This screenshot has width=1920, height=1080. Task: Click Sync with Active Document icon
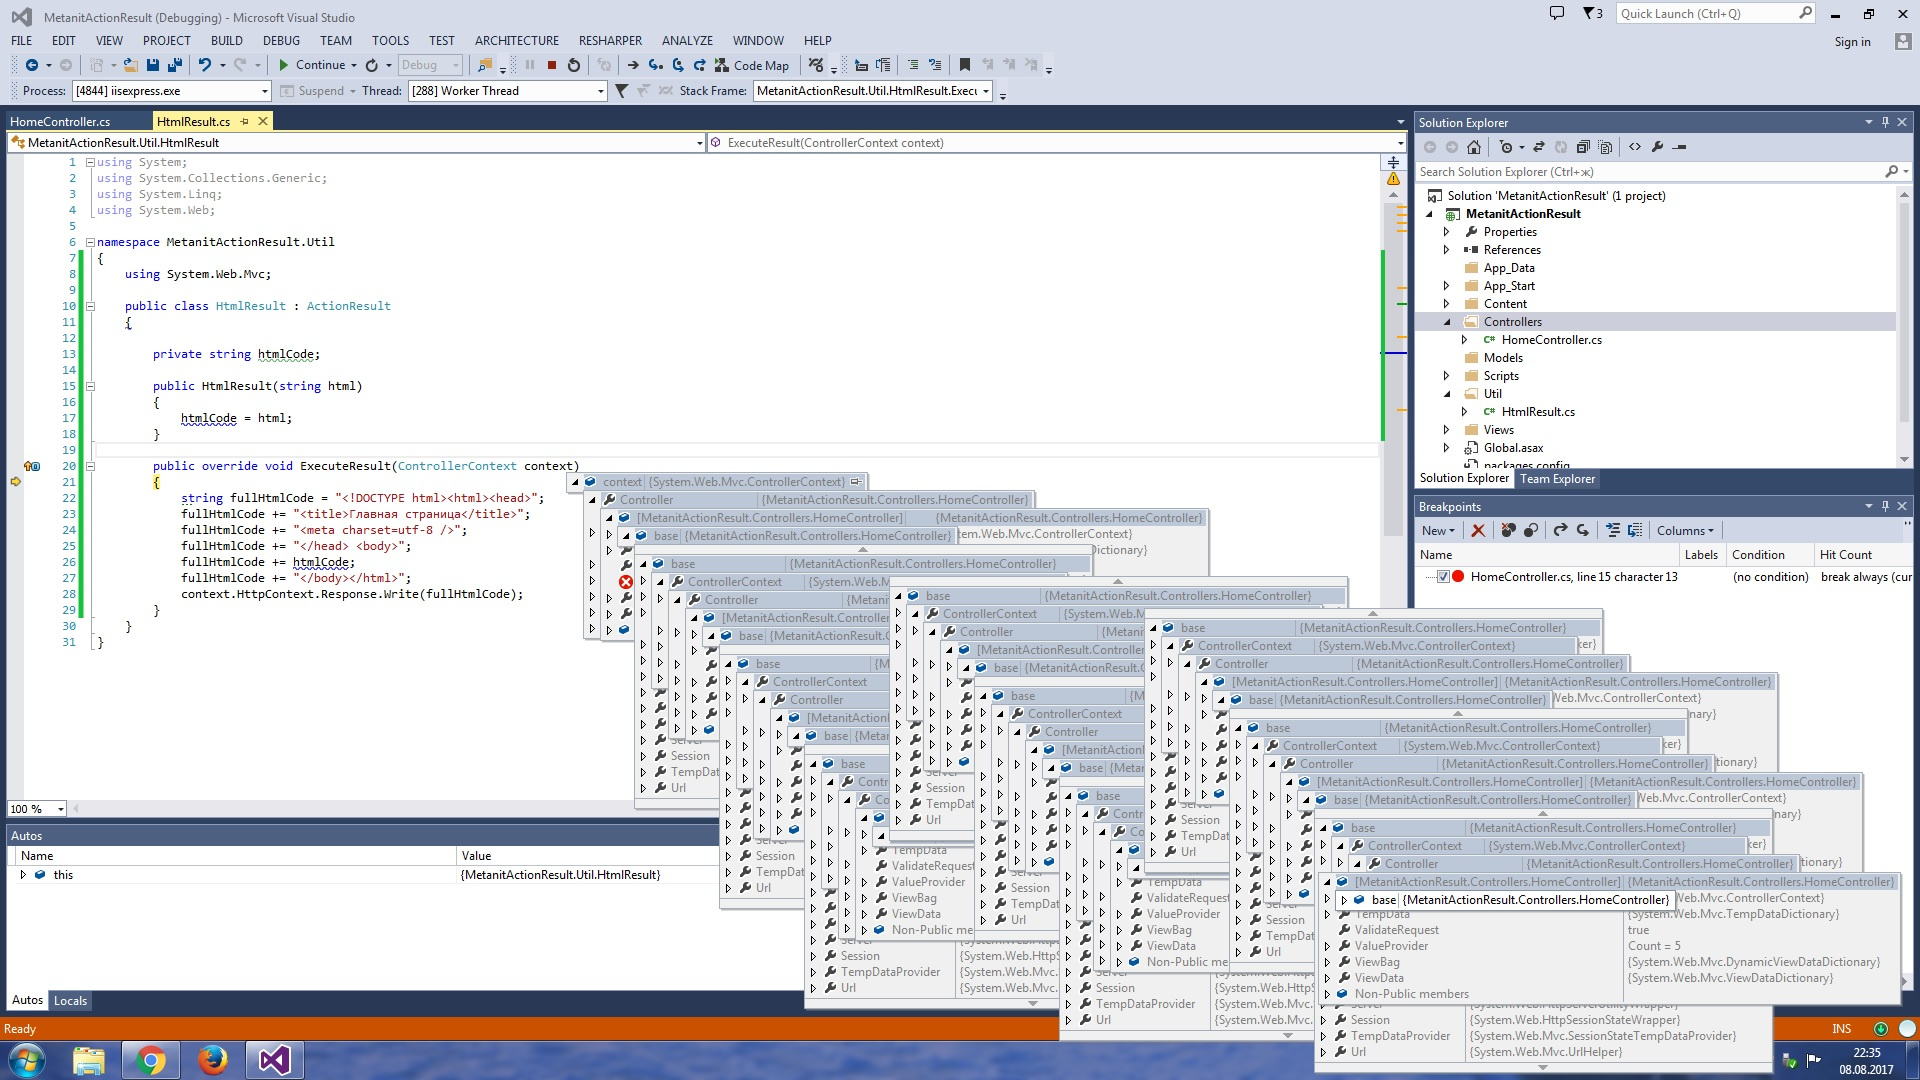click(x=1539, y=147)
